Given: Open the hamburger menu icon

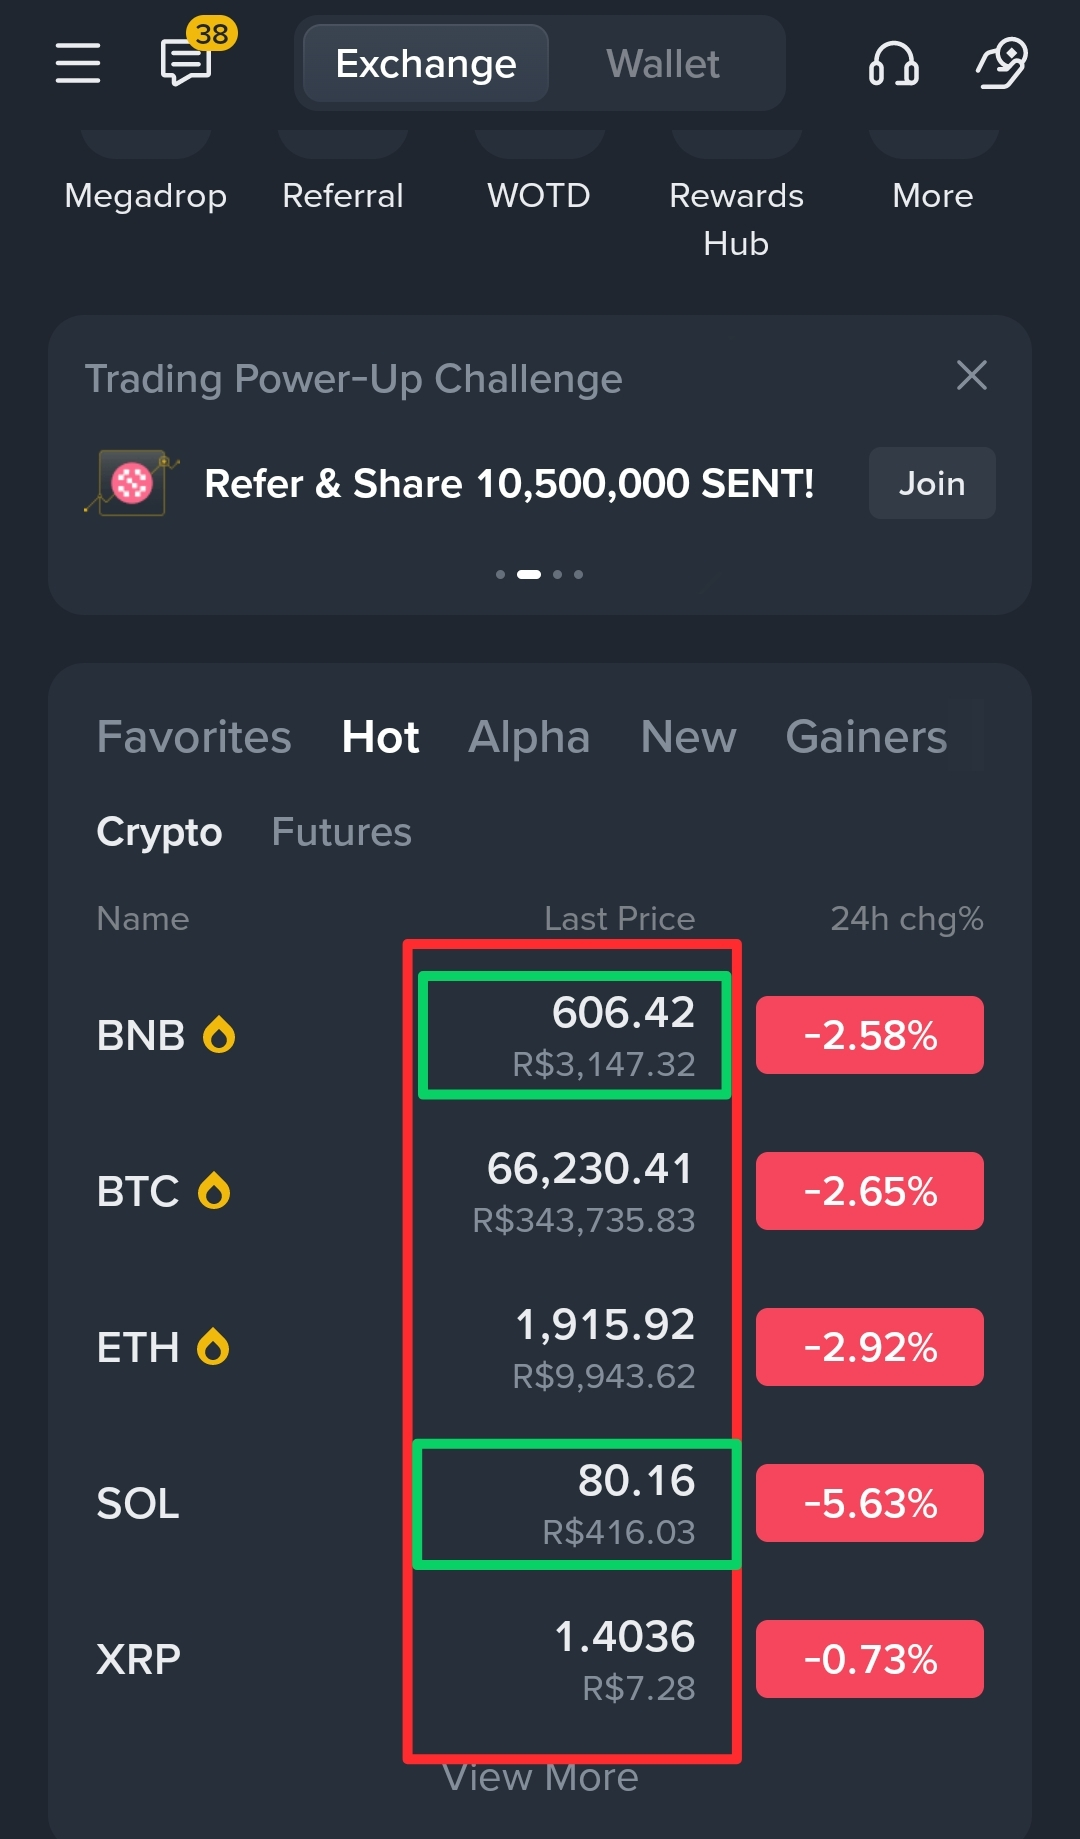Looking at the screenshot, I should (78, 63).
